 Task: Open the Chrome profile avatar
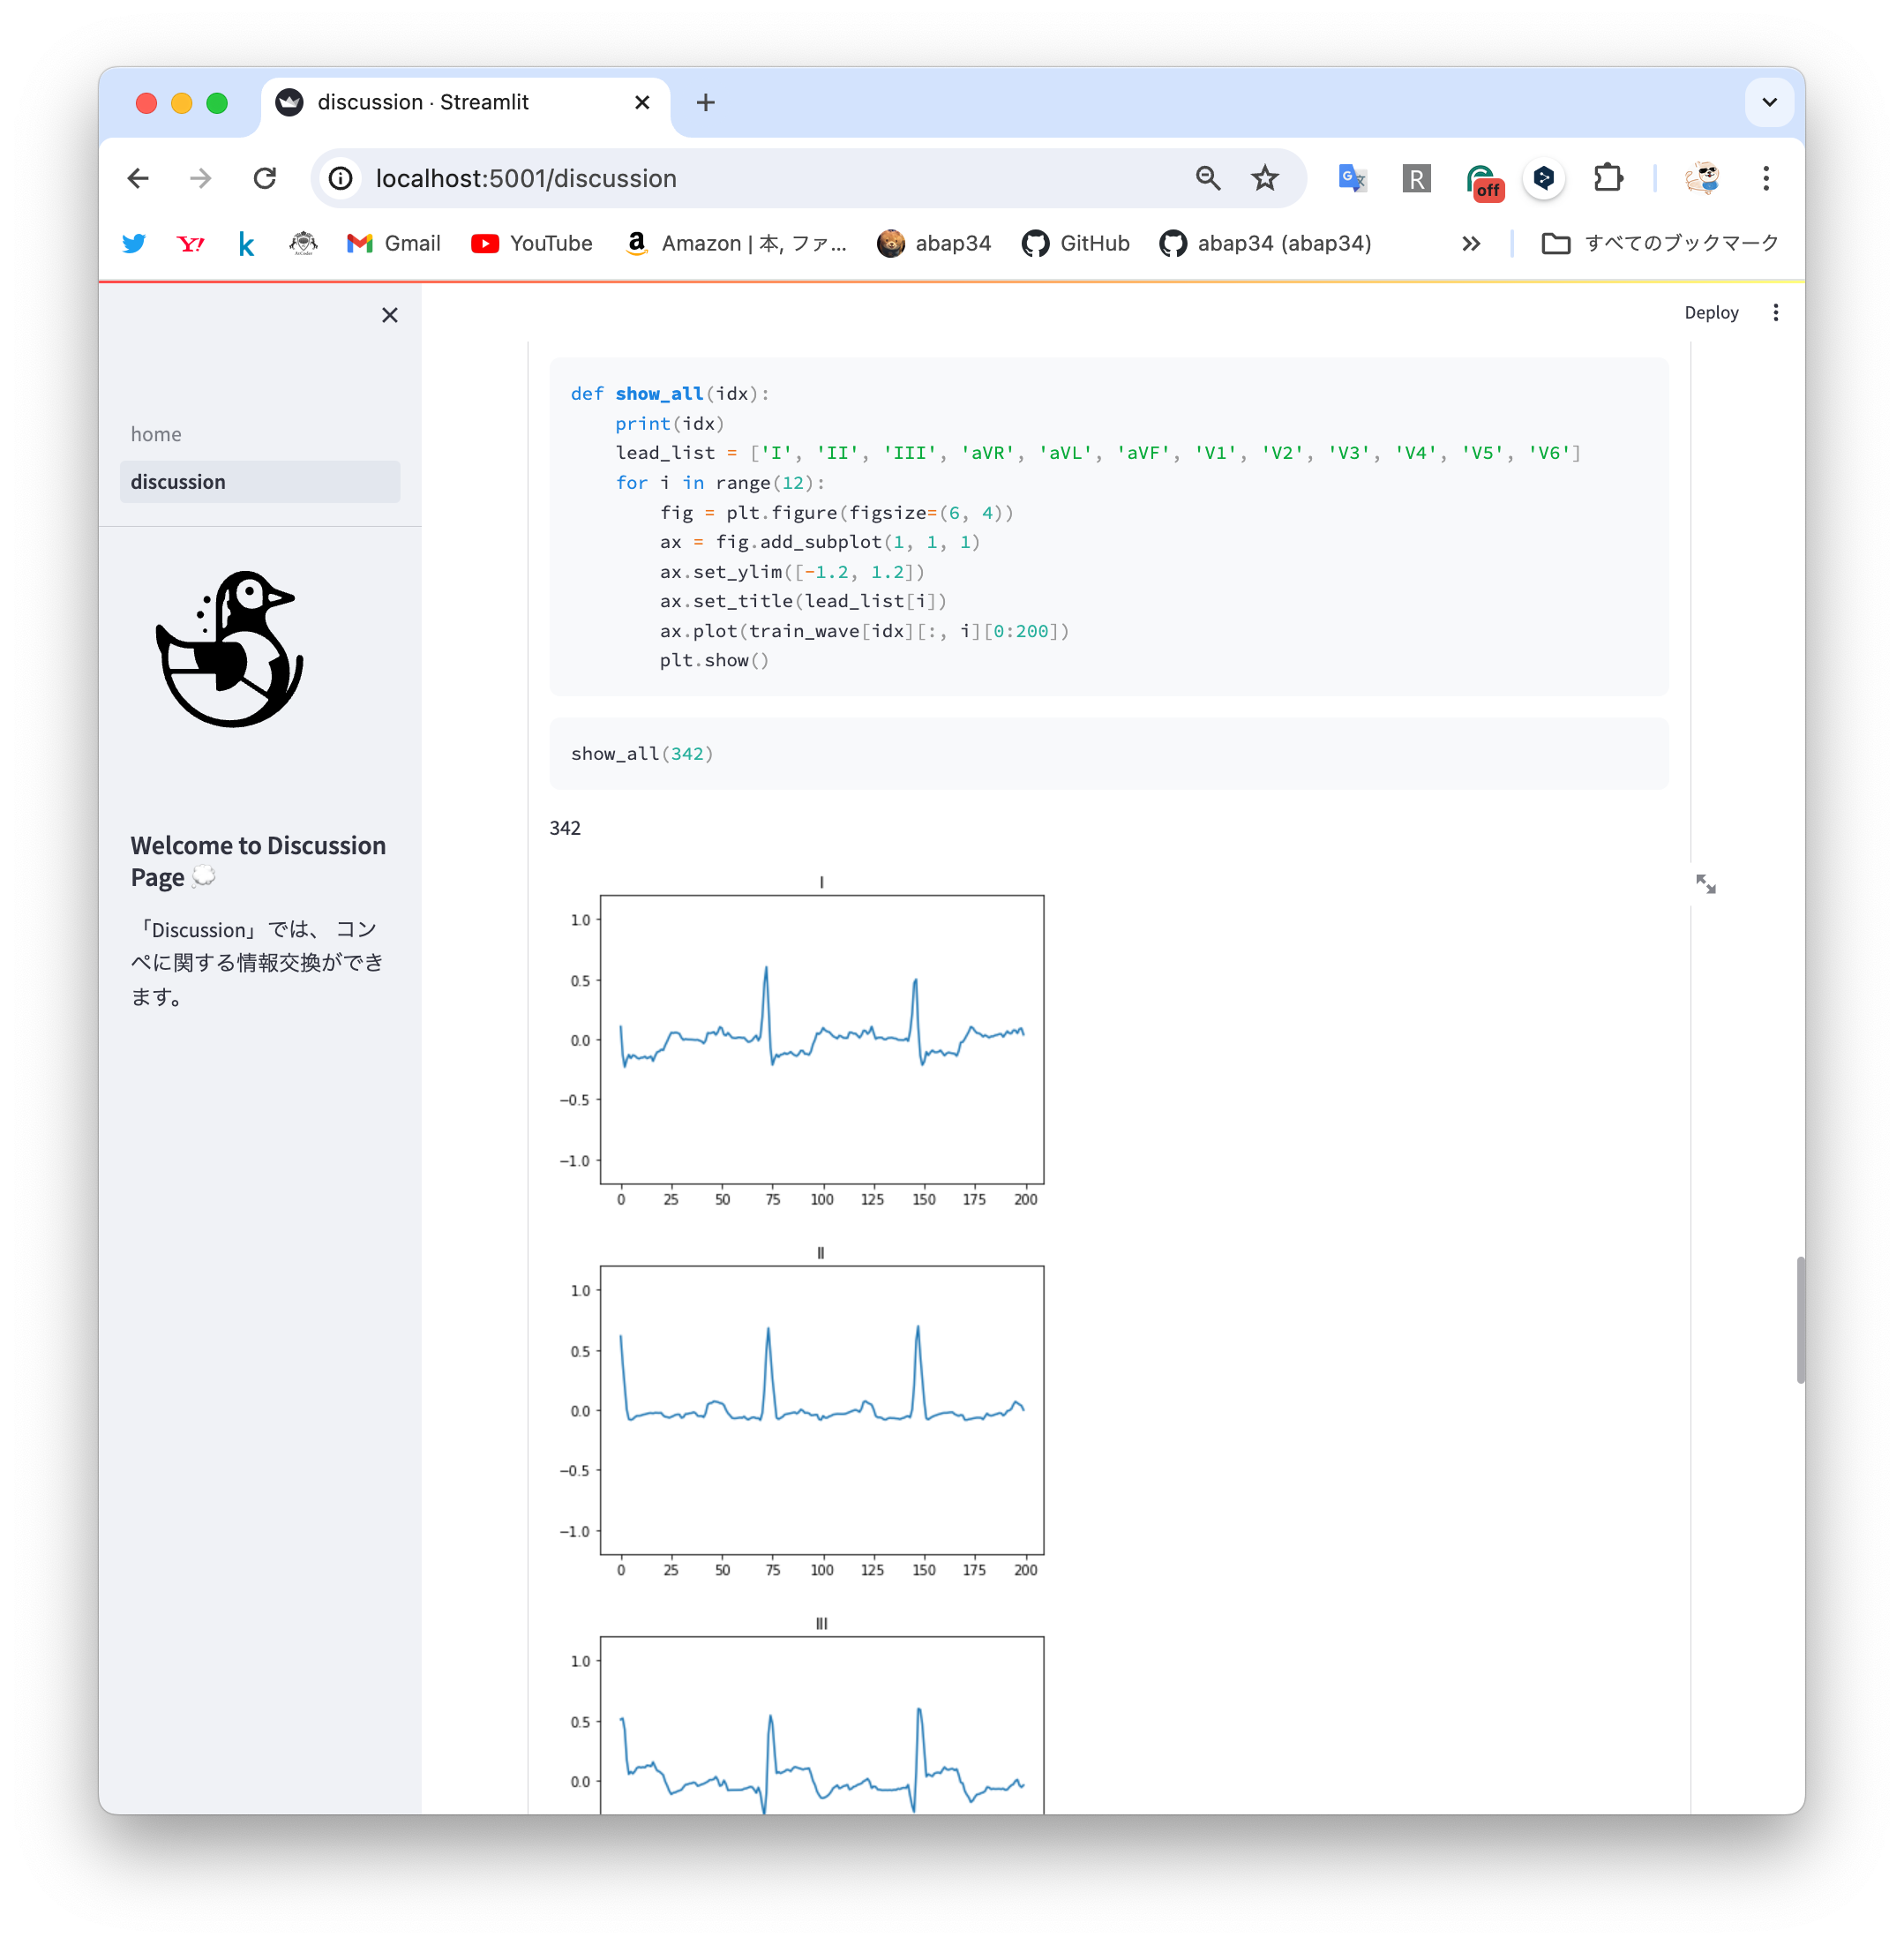1701,178
